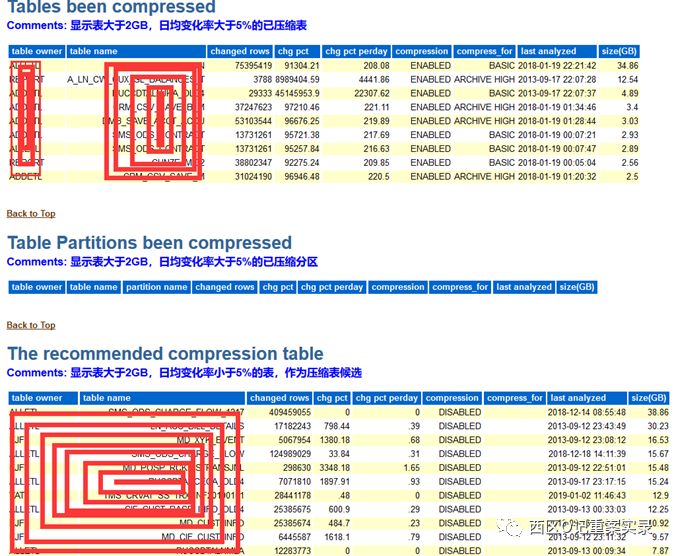Select changed rows value 53103544
The image size is (674, 556).
253,121
